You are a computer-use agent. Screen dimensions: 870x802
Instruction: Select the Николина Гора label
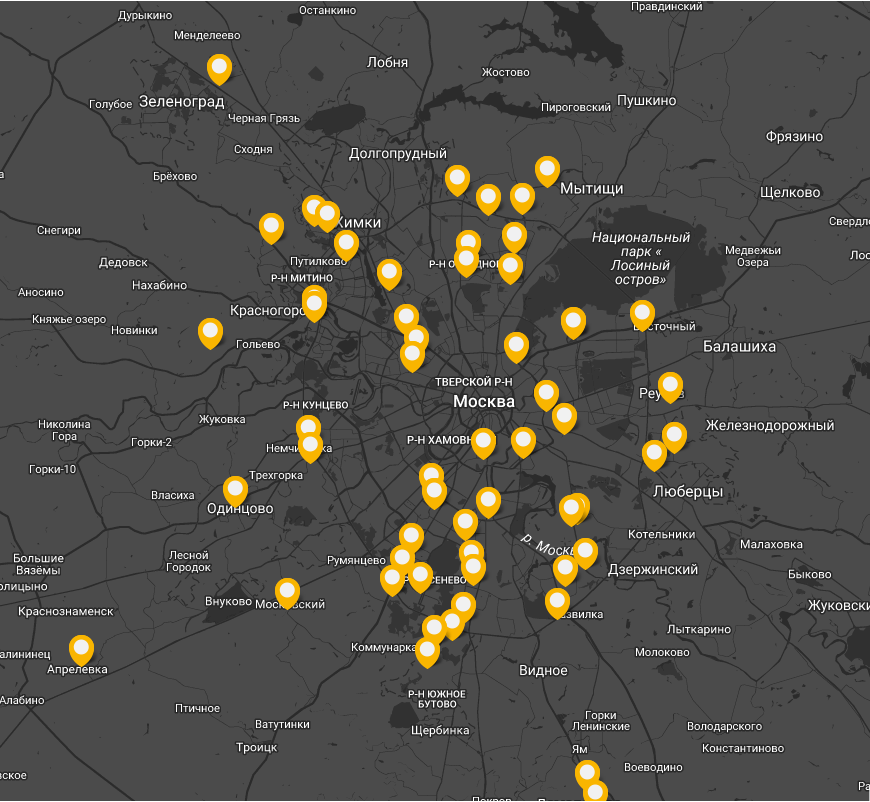(x=64, y=430)
